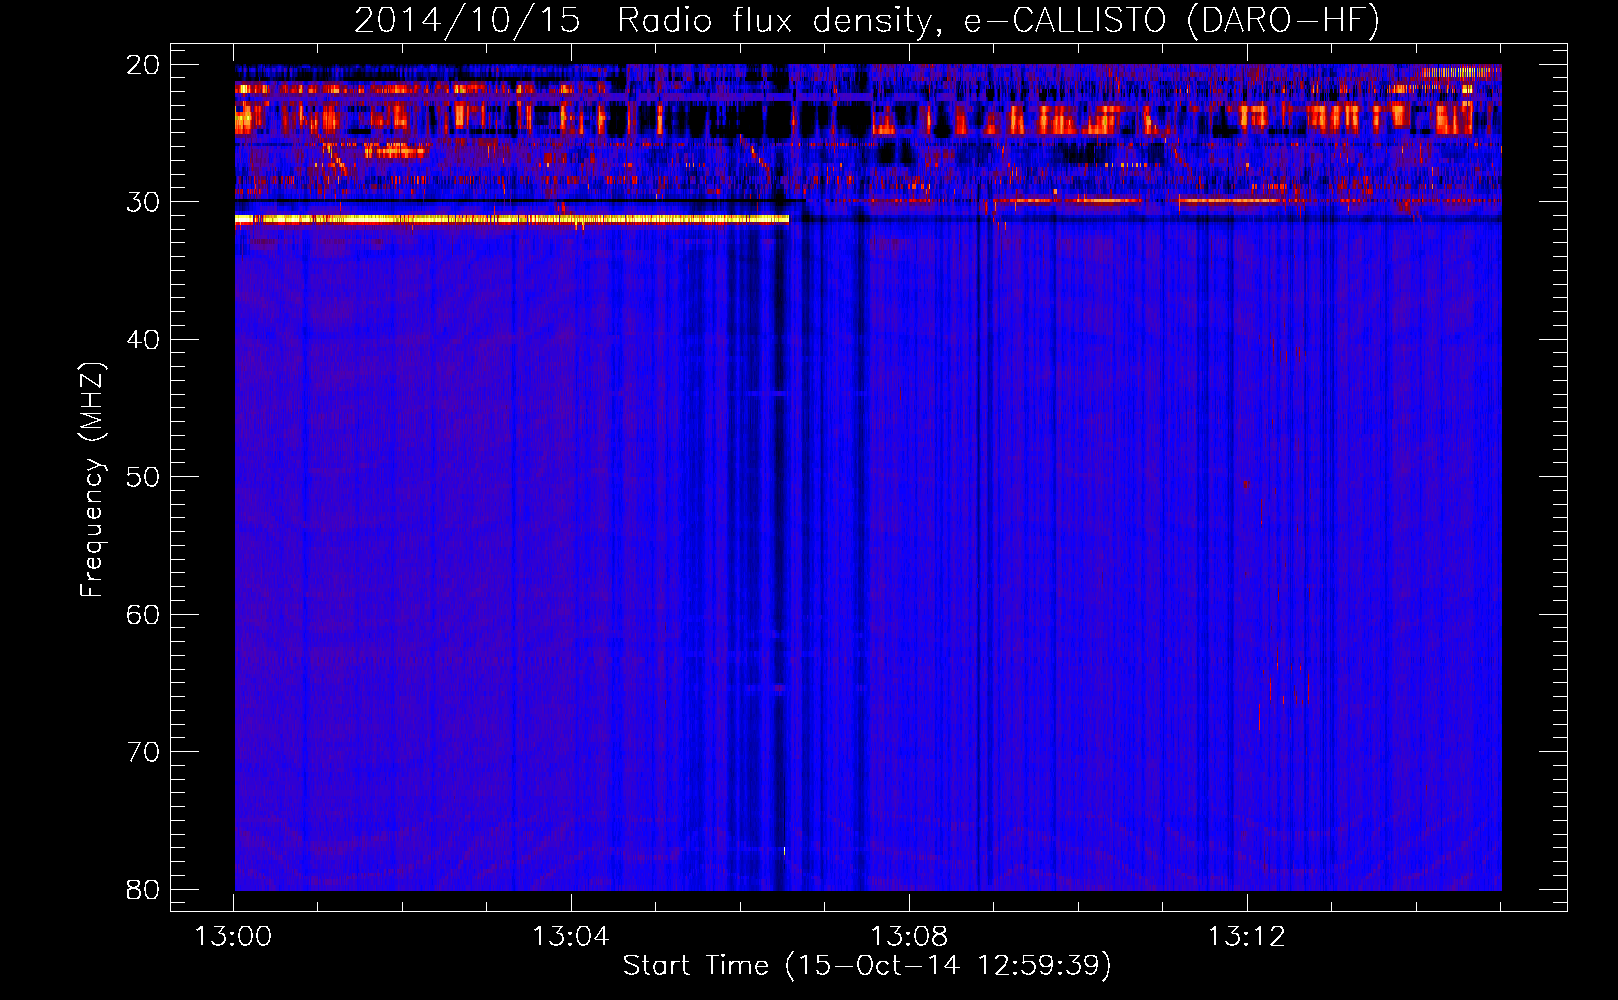Select the 50 MHz frequency tick label
Viewport: 1618px width, 1000px height.
[143, 477]
